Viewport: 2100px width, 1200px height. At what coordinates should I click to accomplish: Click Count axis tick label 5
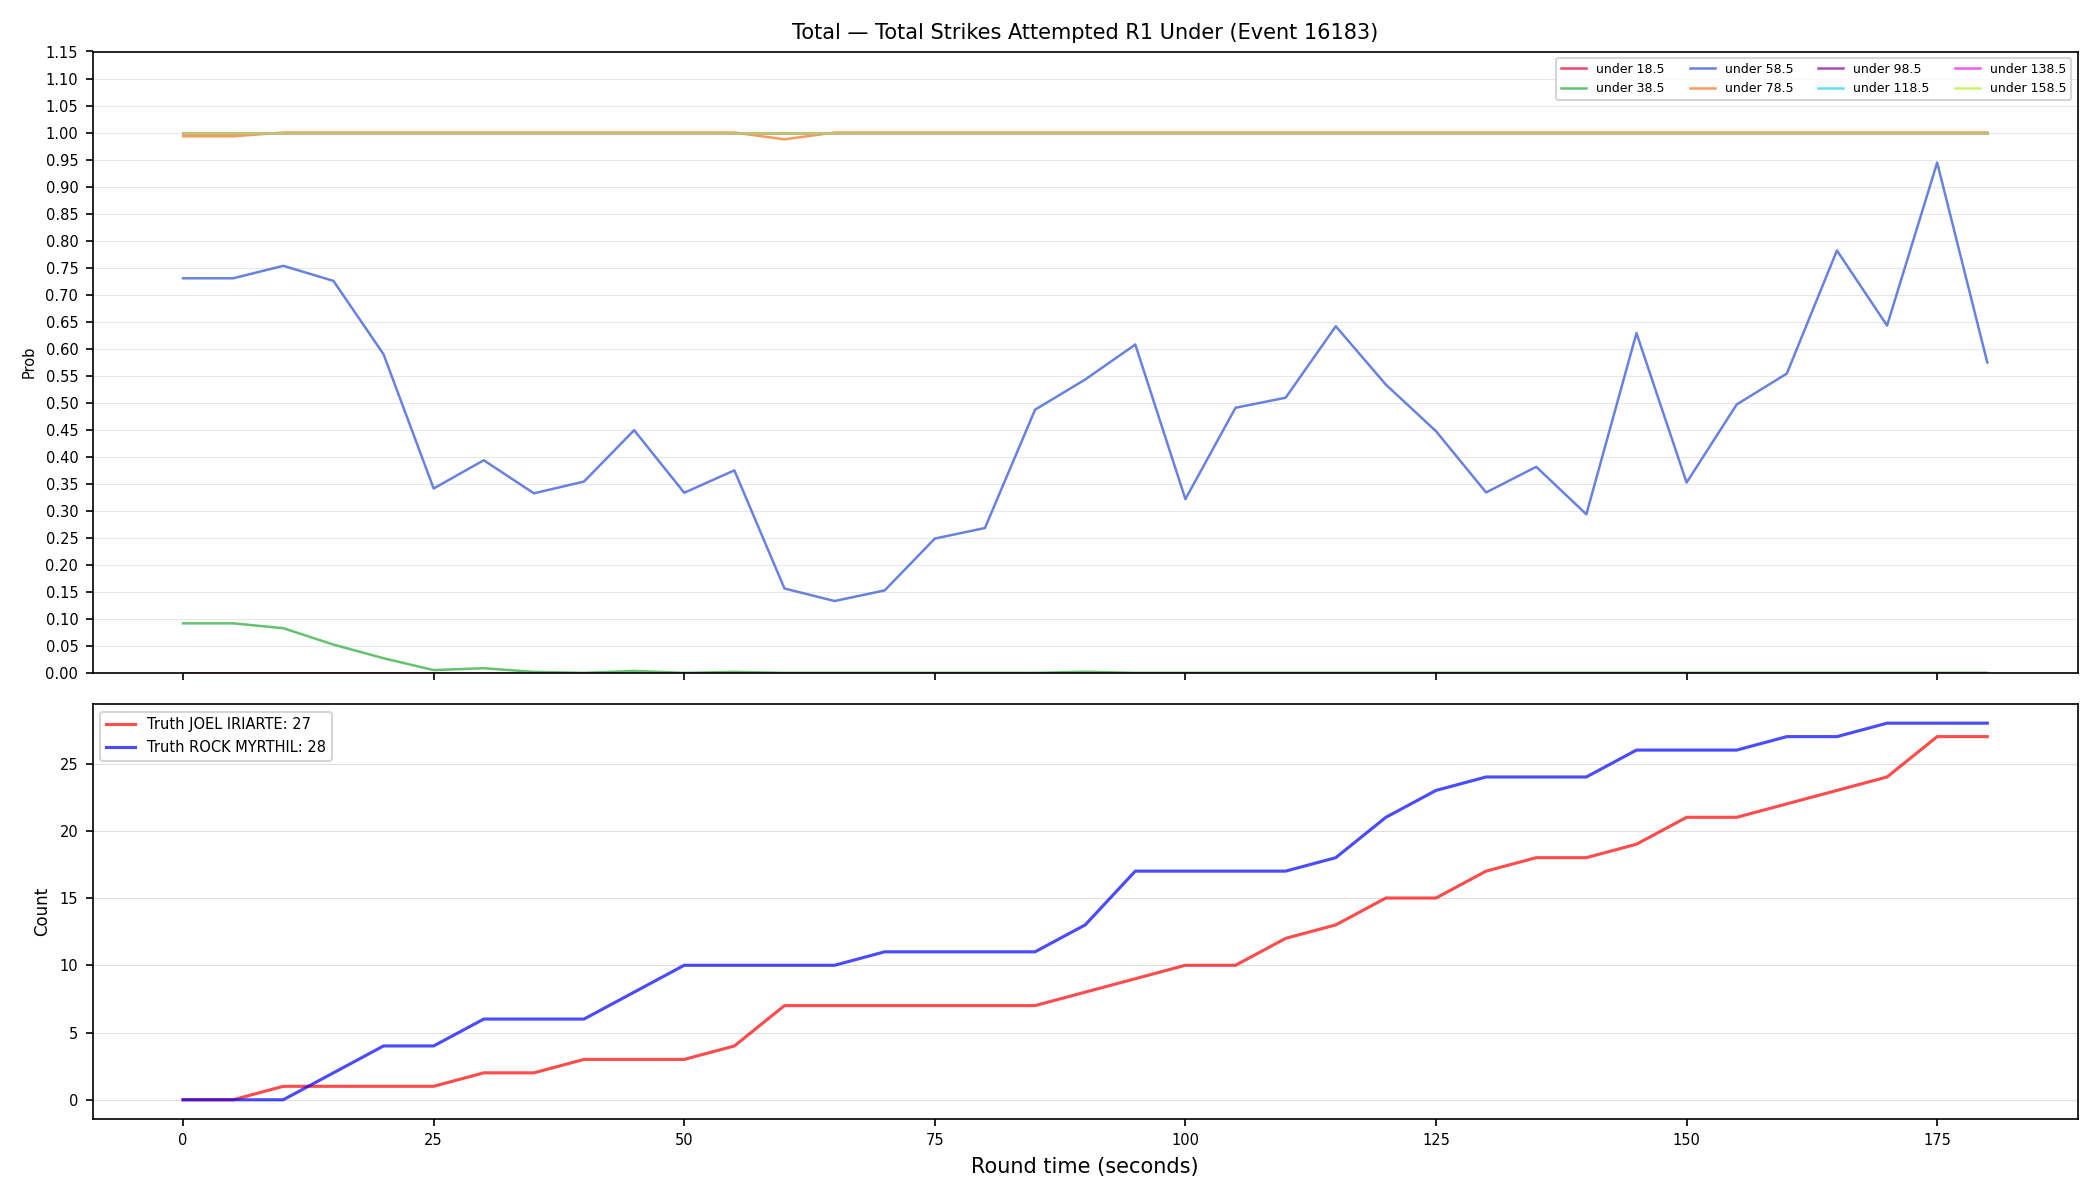74,1033
